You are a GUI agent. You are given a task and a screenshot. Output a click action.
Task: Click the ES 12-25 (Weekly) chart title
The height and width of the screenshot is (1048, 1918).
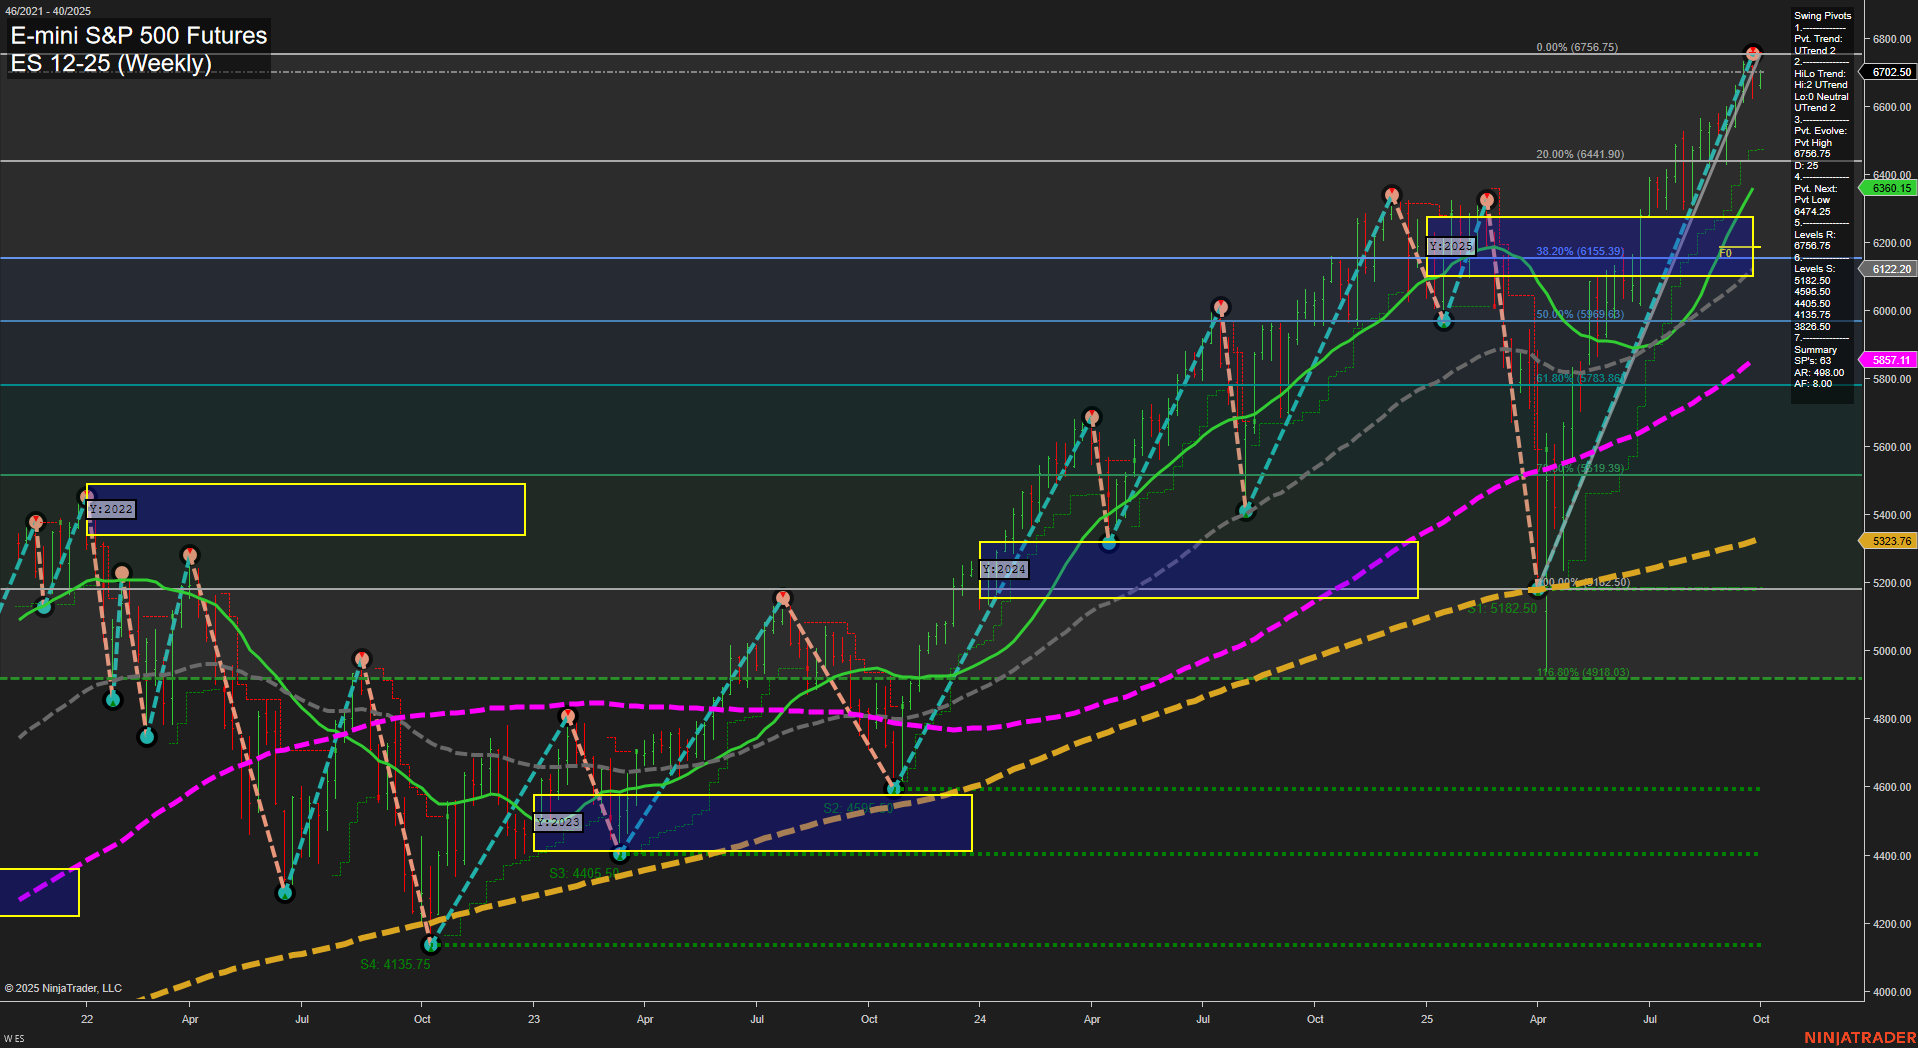pyautogui.click(x=110, y=62)
